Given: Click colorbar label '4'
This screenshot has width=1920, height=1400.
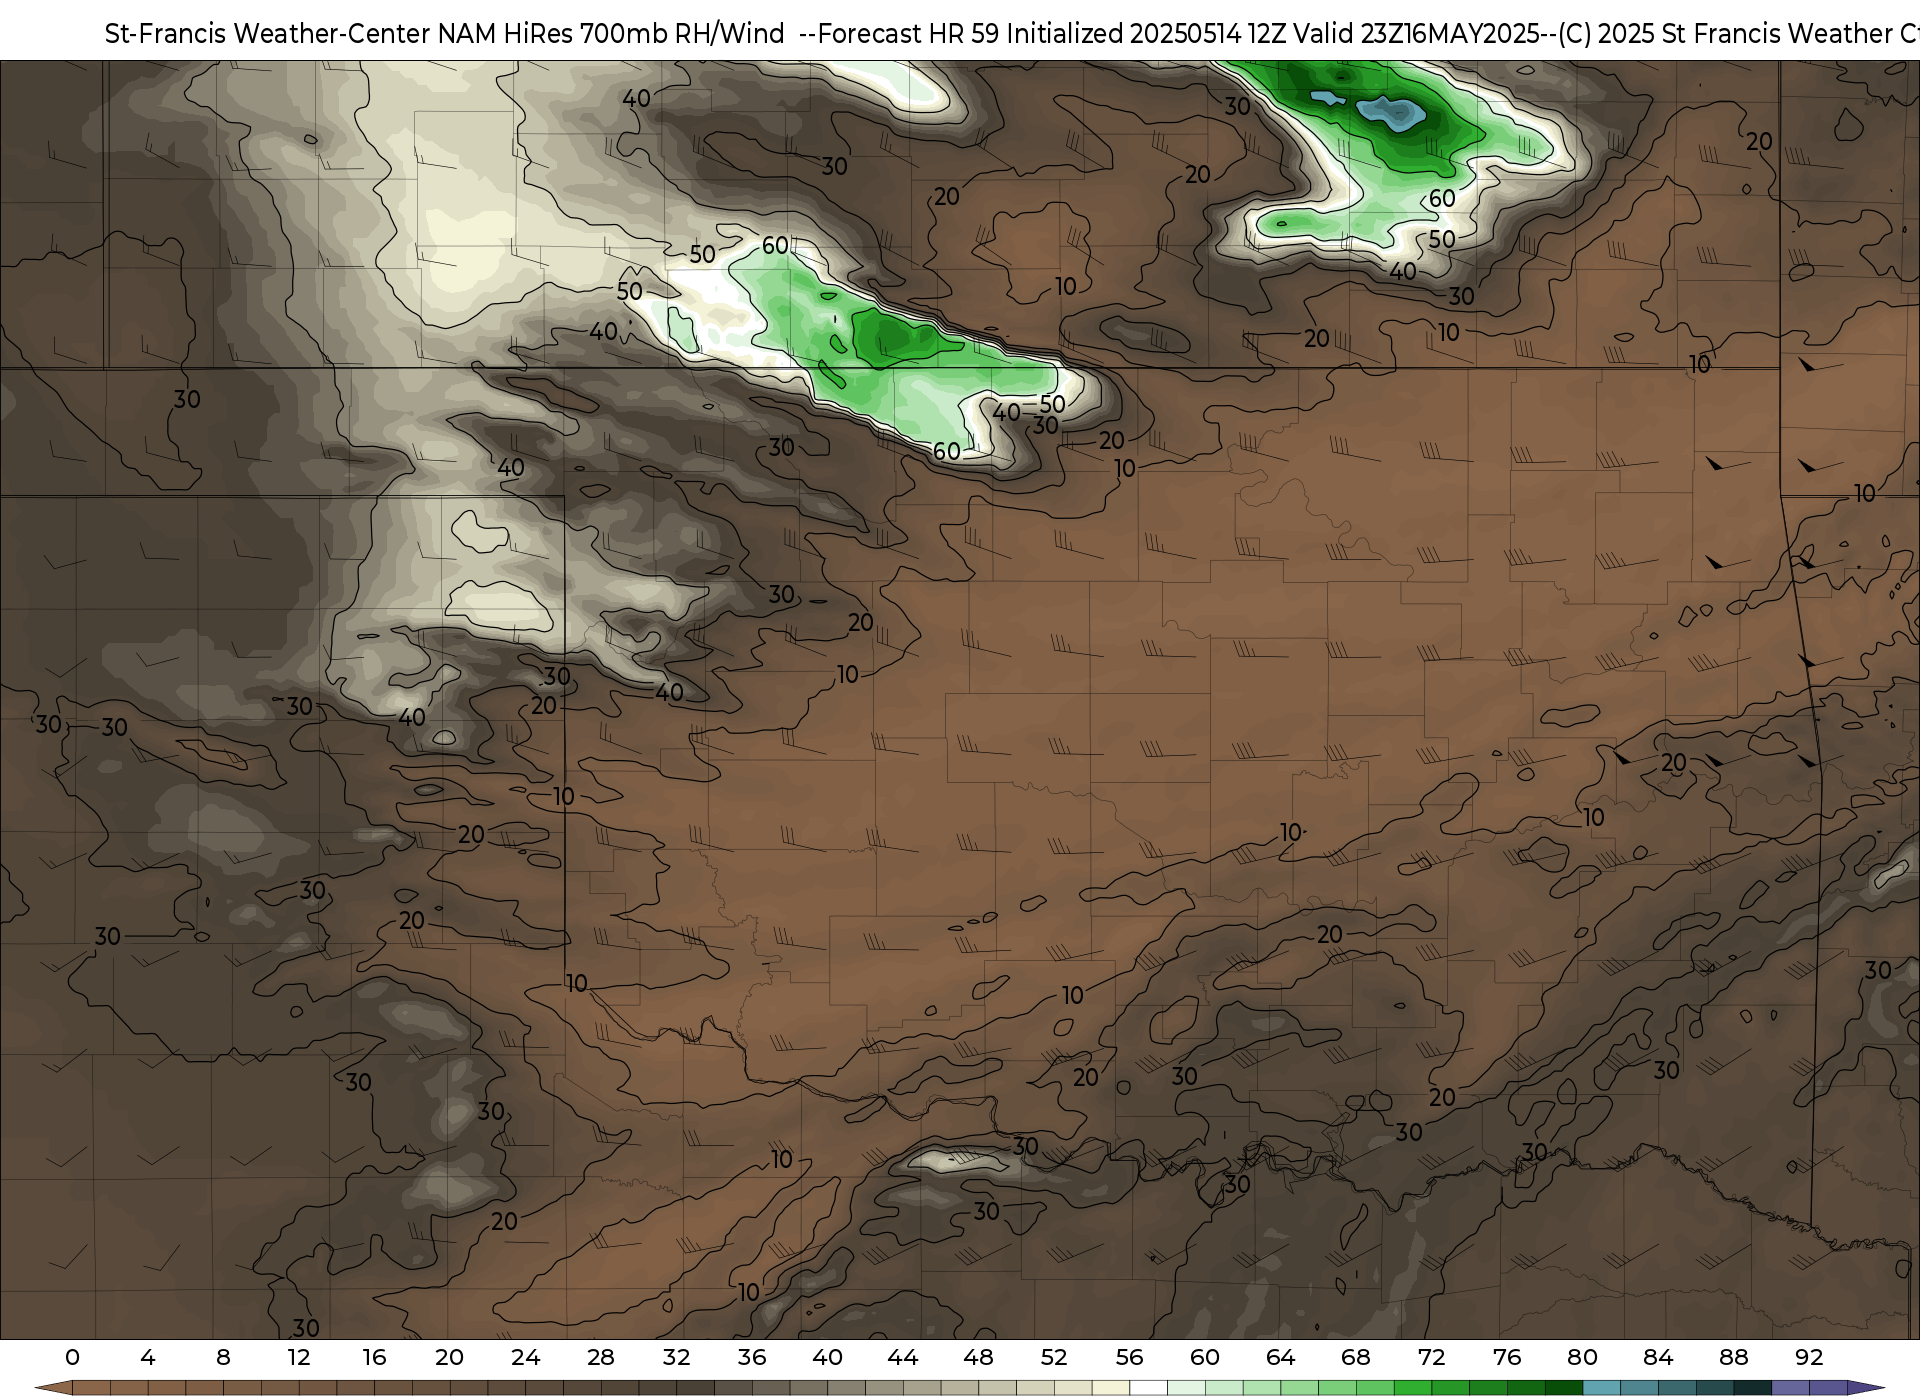Looking at the screenshot, I should (x=148, y=1358).
